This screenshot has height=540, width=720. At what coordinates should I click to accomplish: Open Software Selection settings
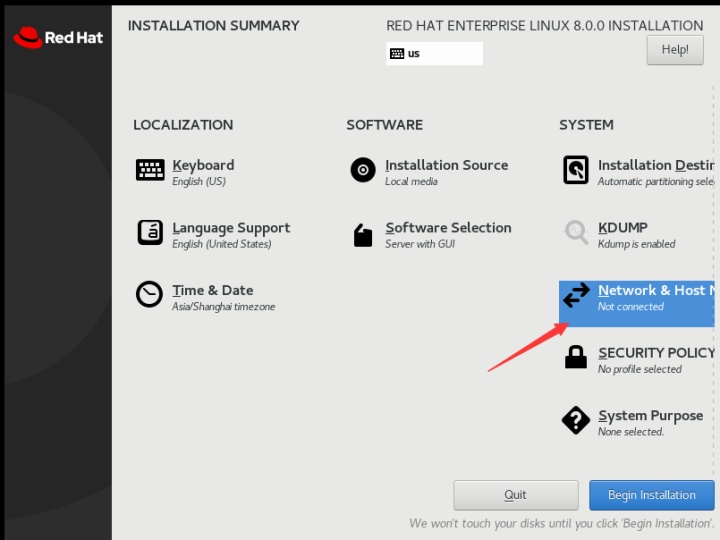(448, 228)
